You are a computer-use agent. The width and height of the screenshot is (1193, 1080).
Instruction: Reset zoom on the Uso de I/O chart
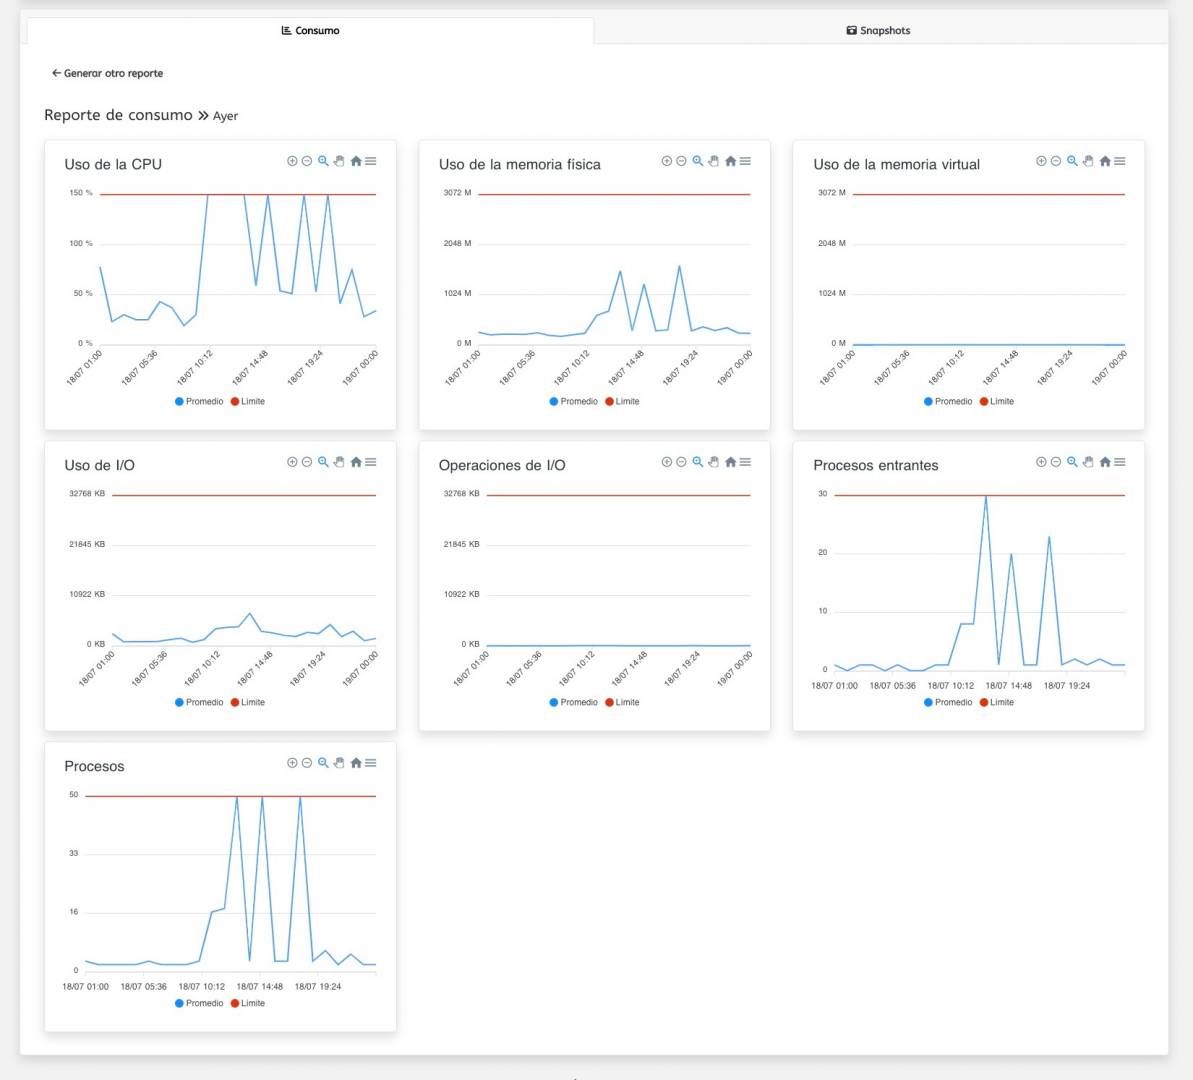[355, 462]
